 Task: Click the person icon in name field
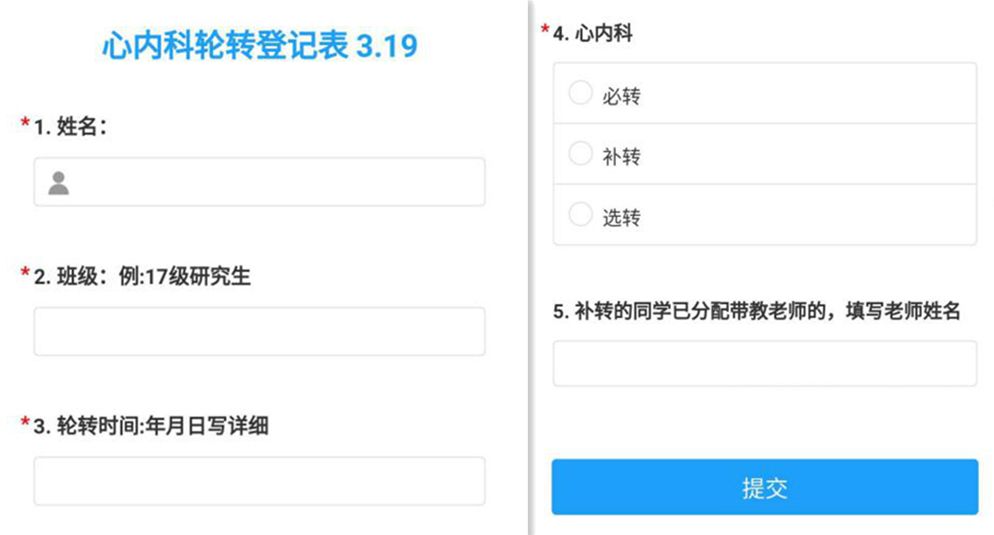tap(59, 183)
